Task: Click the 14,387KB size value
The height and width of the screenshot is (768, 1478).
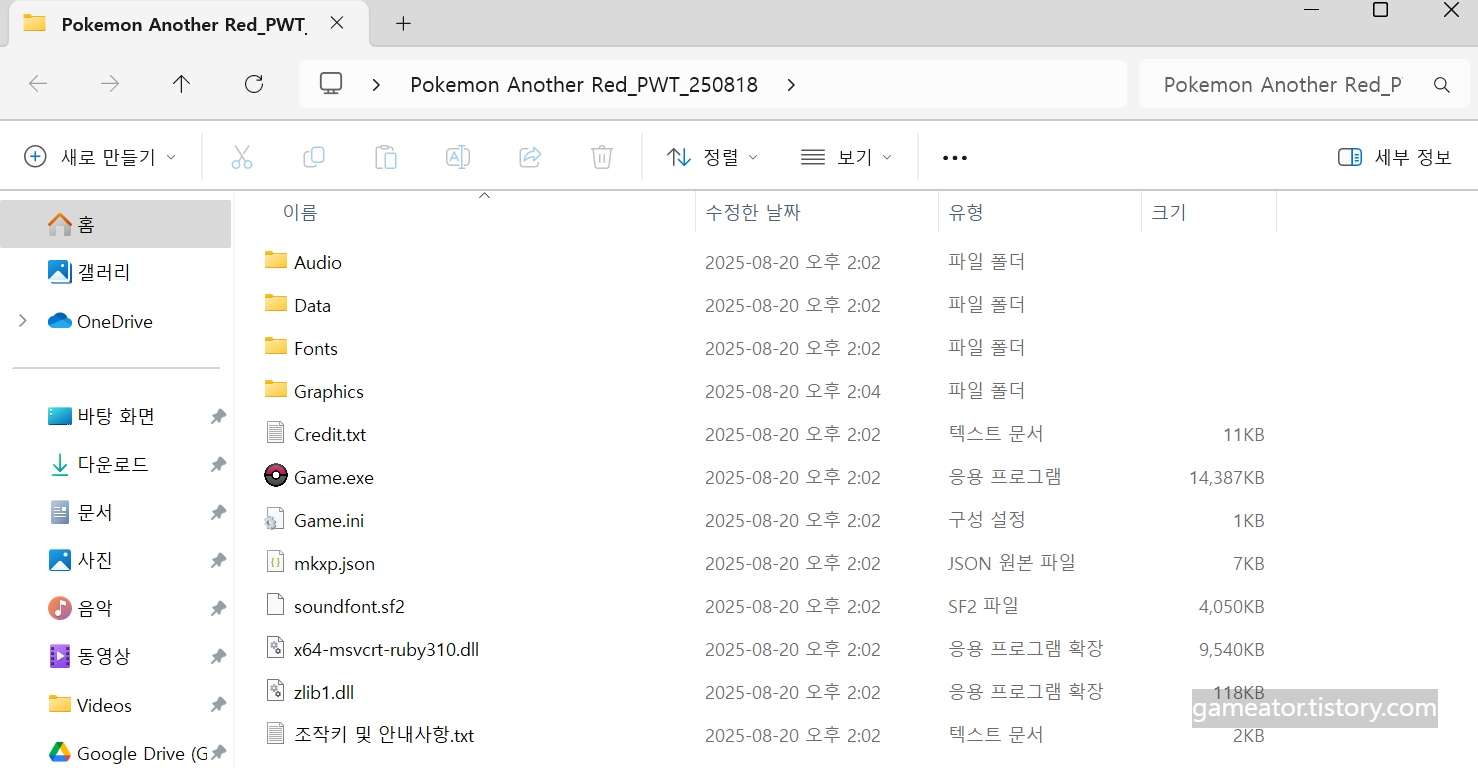Action: tap(1227, 478)
